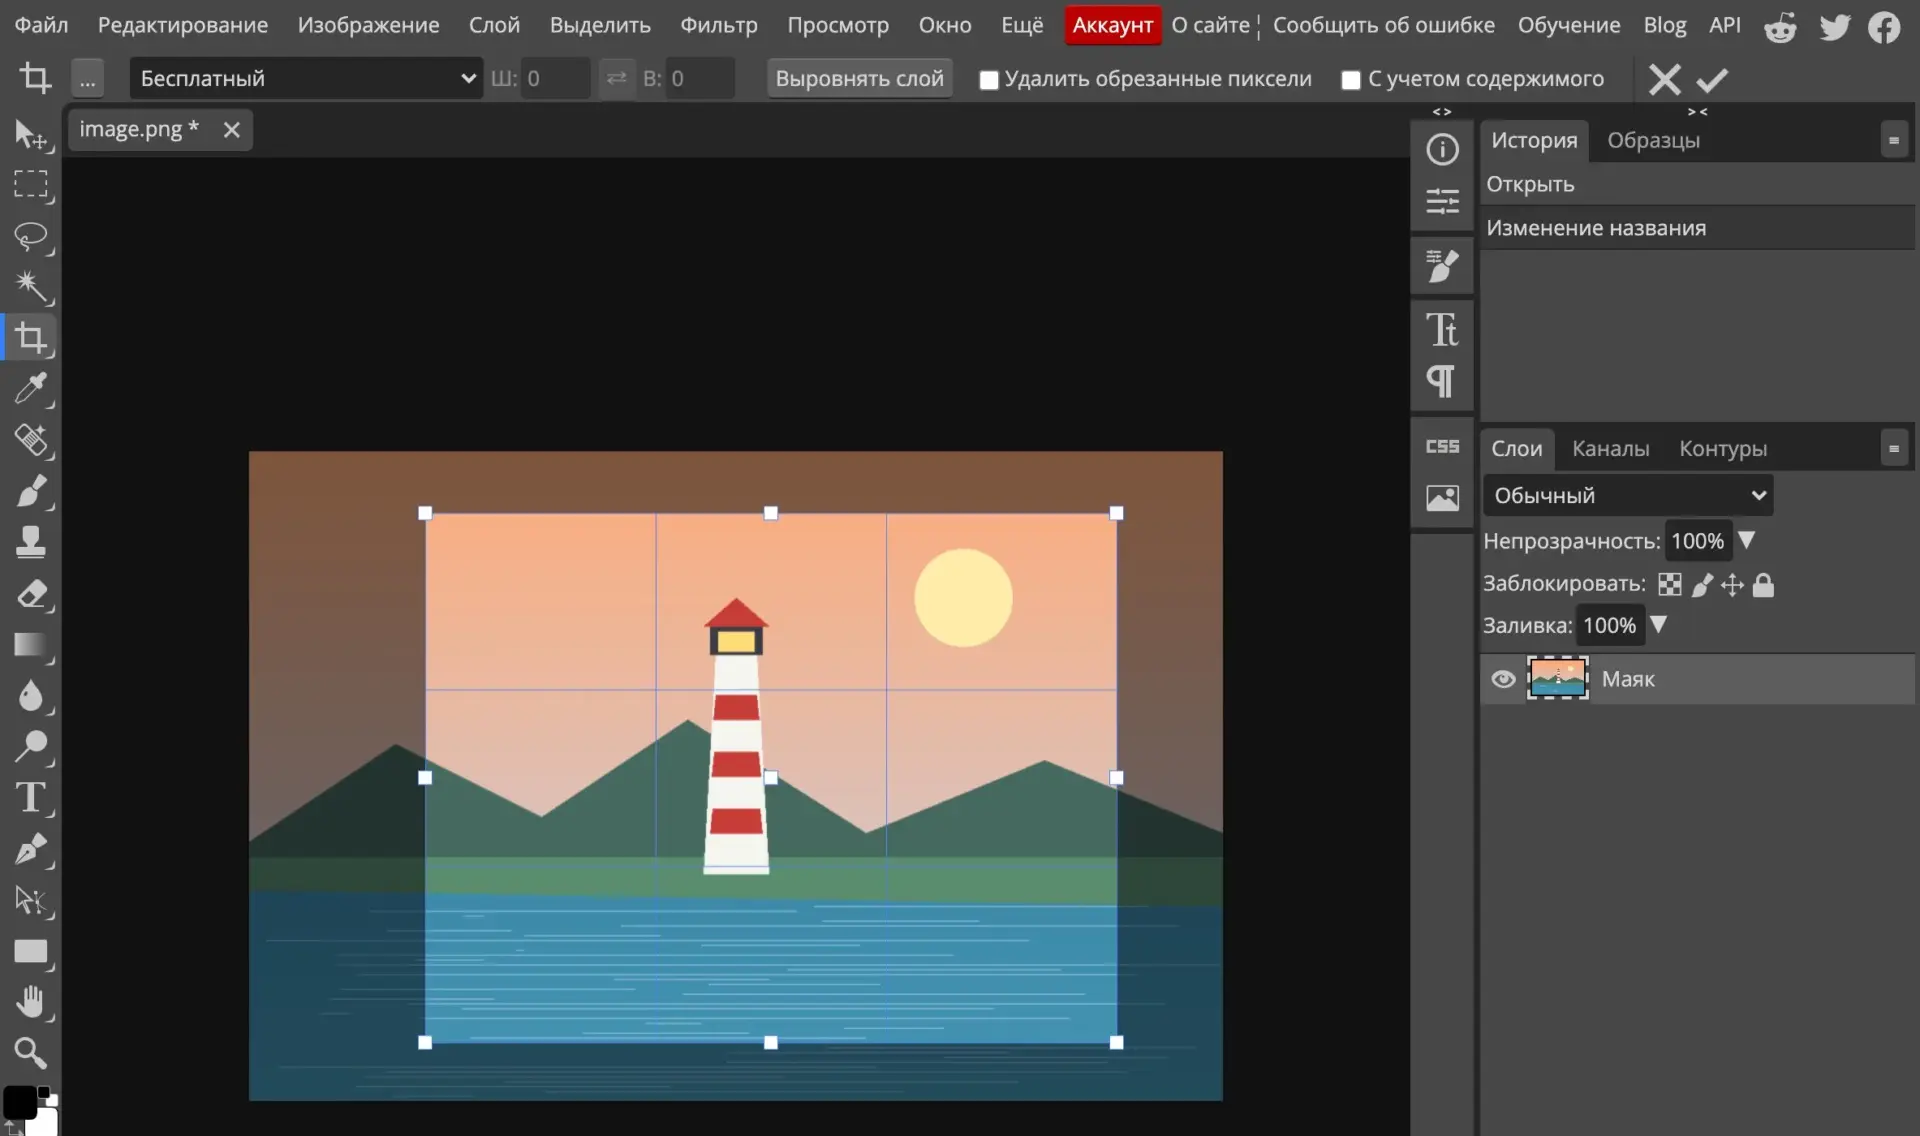This screenshot has width=1920, height=1136.
Task: Open the Обычный blend mode dropdown
Action: click(x=1628, y=495)
